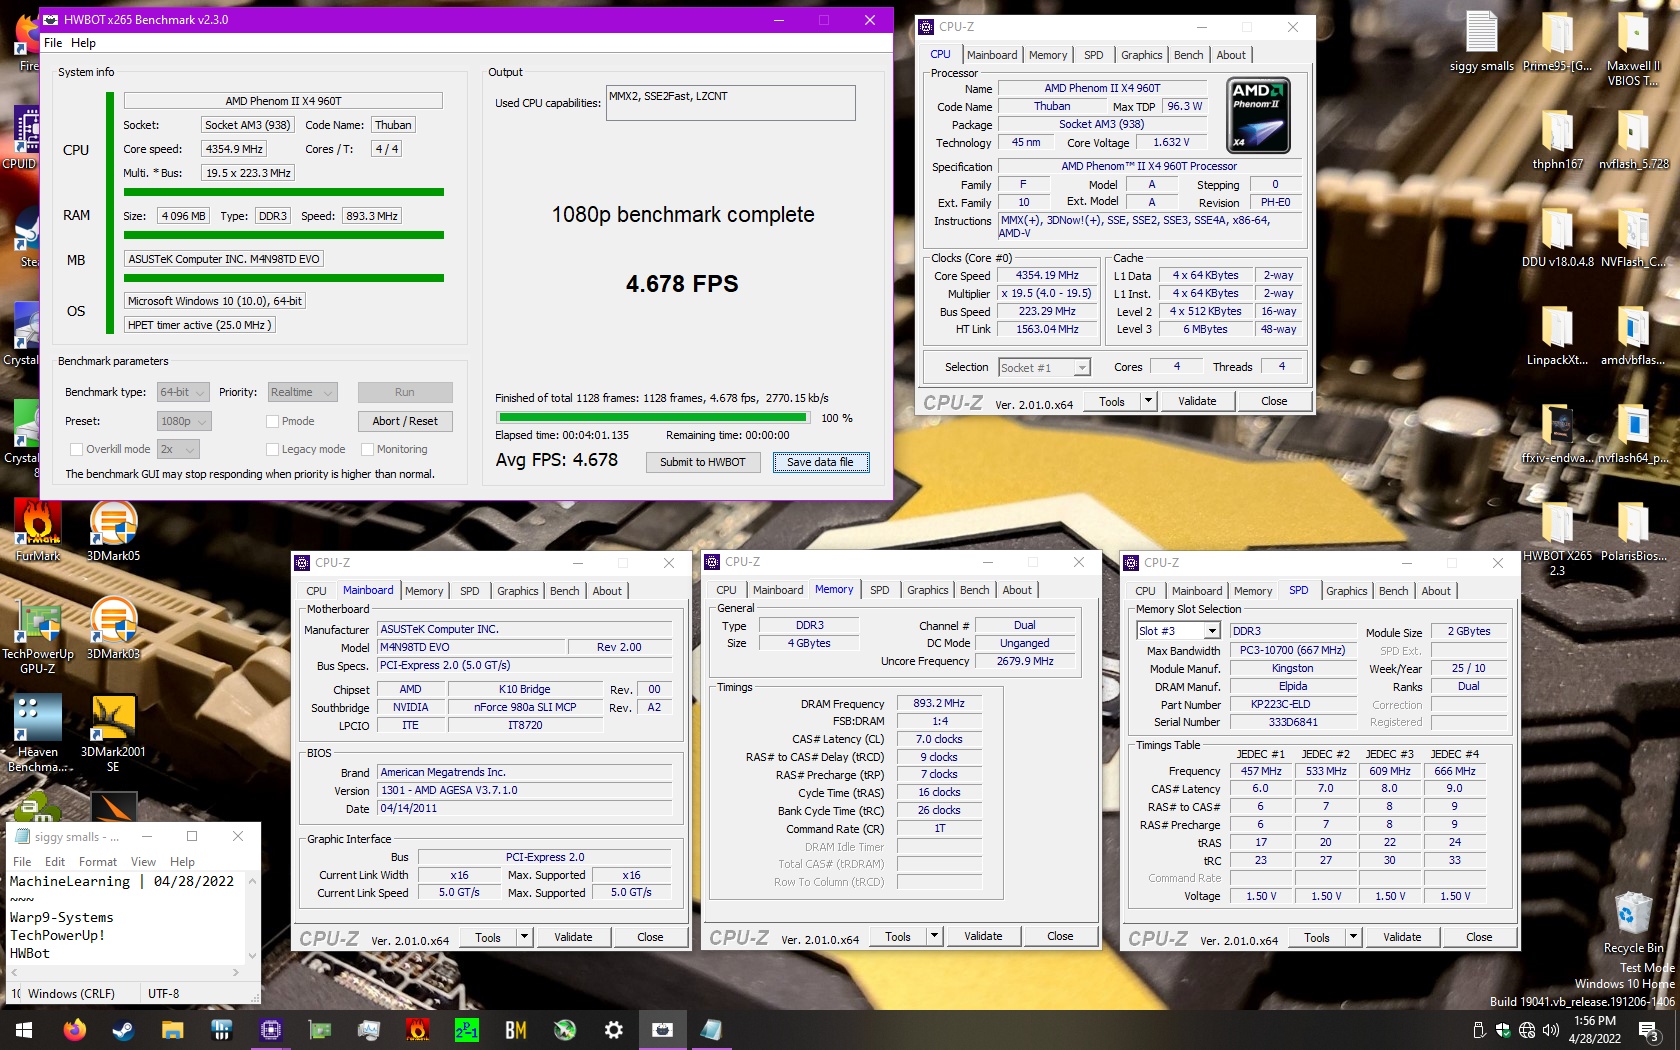Open the 3DMark2001 SE desktop icon
The width and height of the screenshot is (1680, 1050).
[x=113, y=733]
